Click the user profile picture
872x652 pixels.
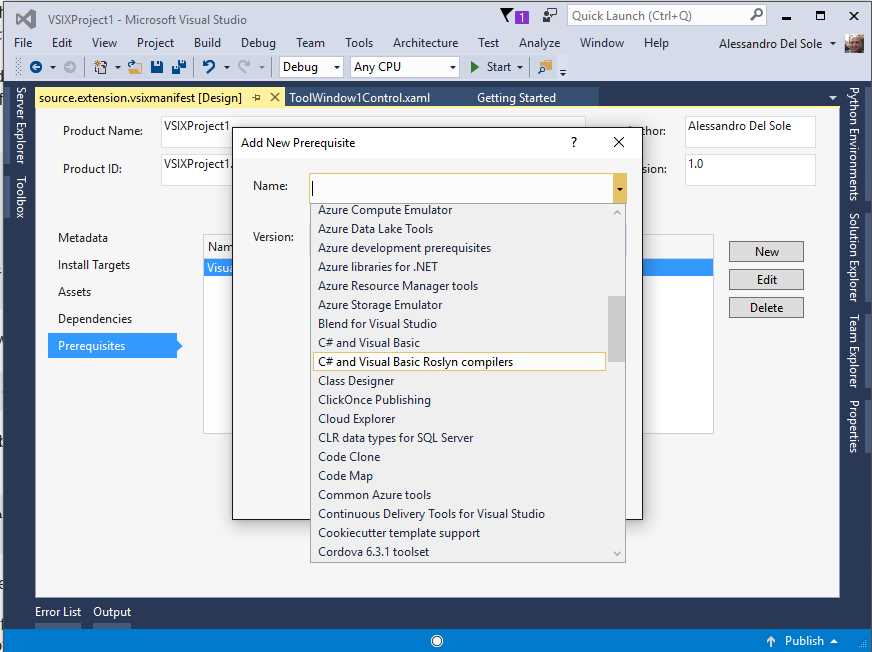pos(854,43)
